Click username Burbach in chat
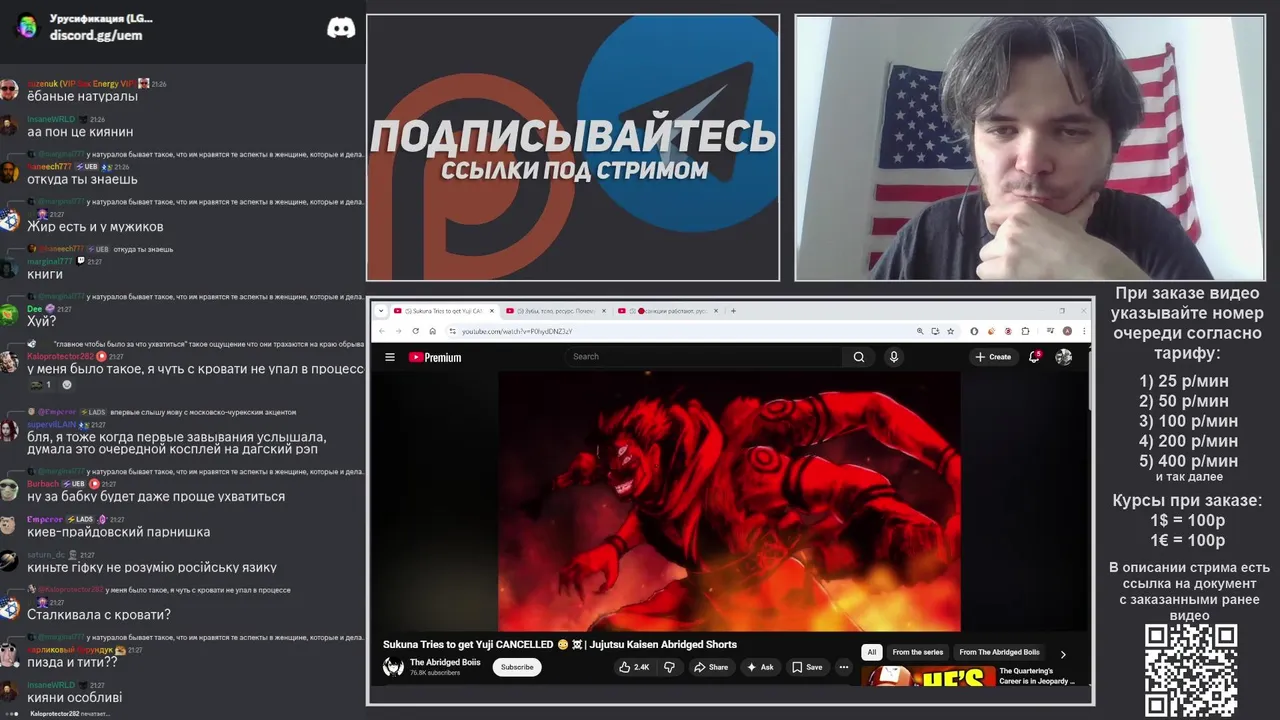 (43, 484)
